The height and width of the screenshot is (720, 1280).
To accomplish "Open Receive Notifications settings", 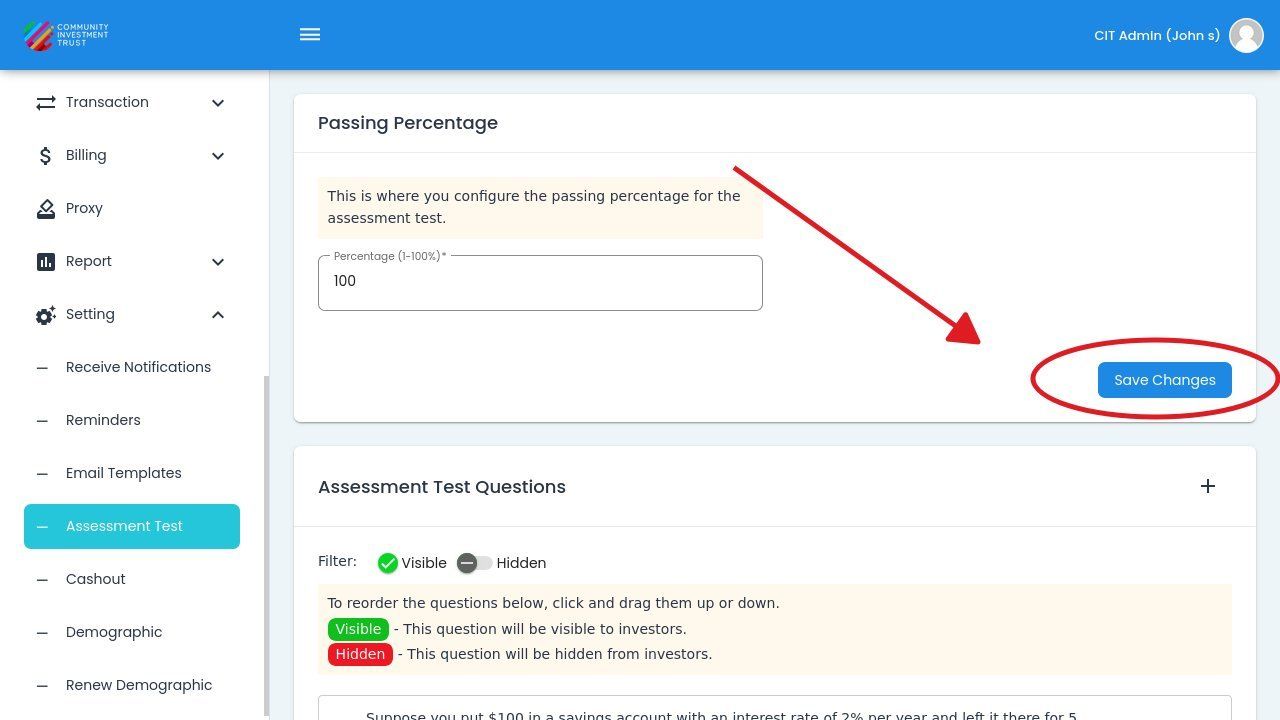I will click(138, 367).
